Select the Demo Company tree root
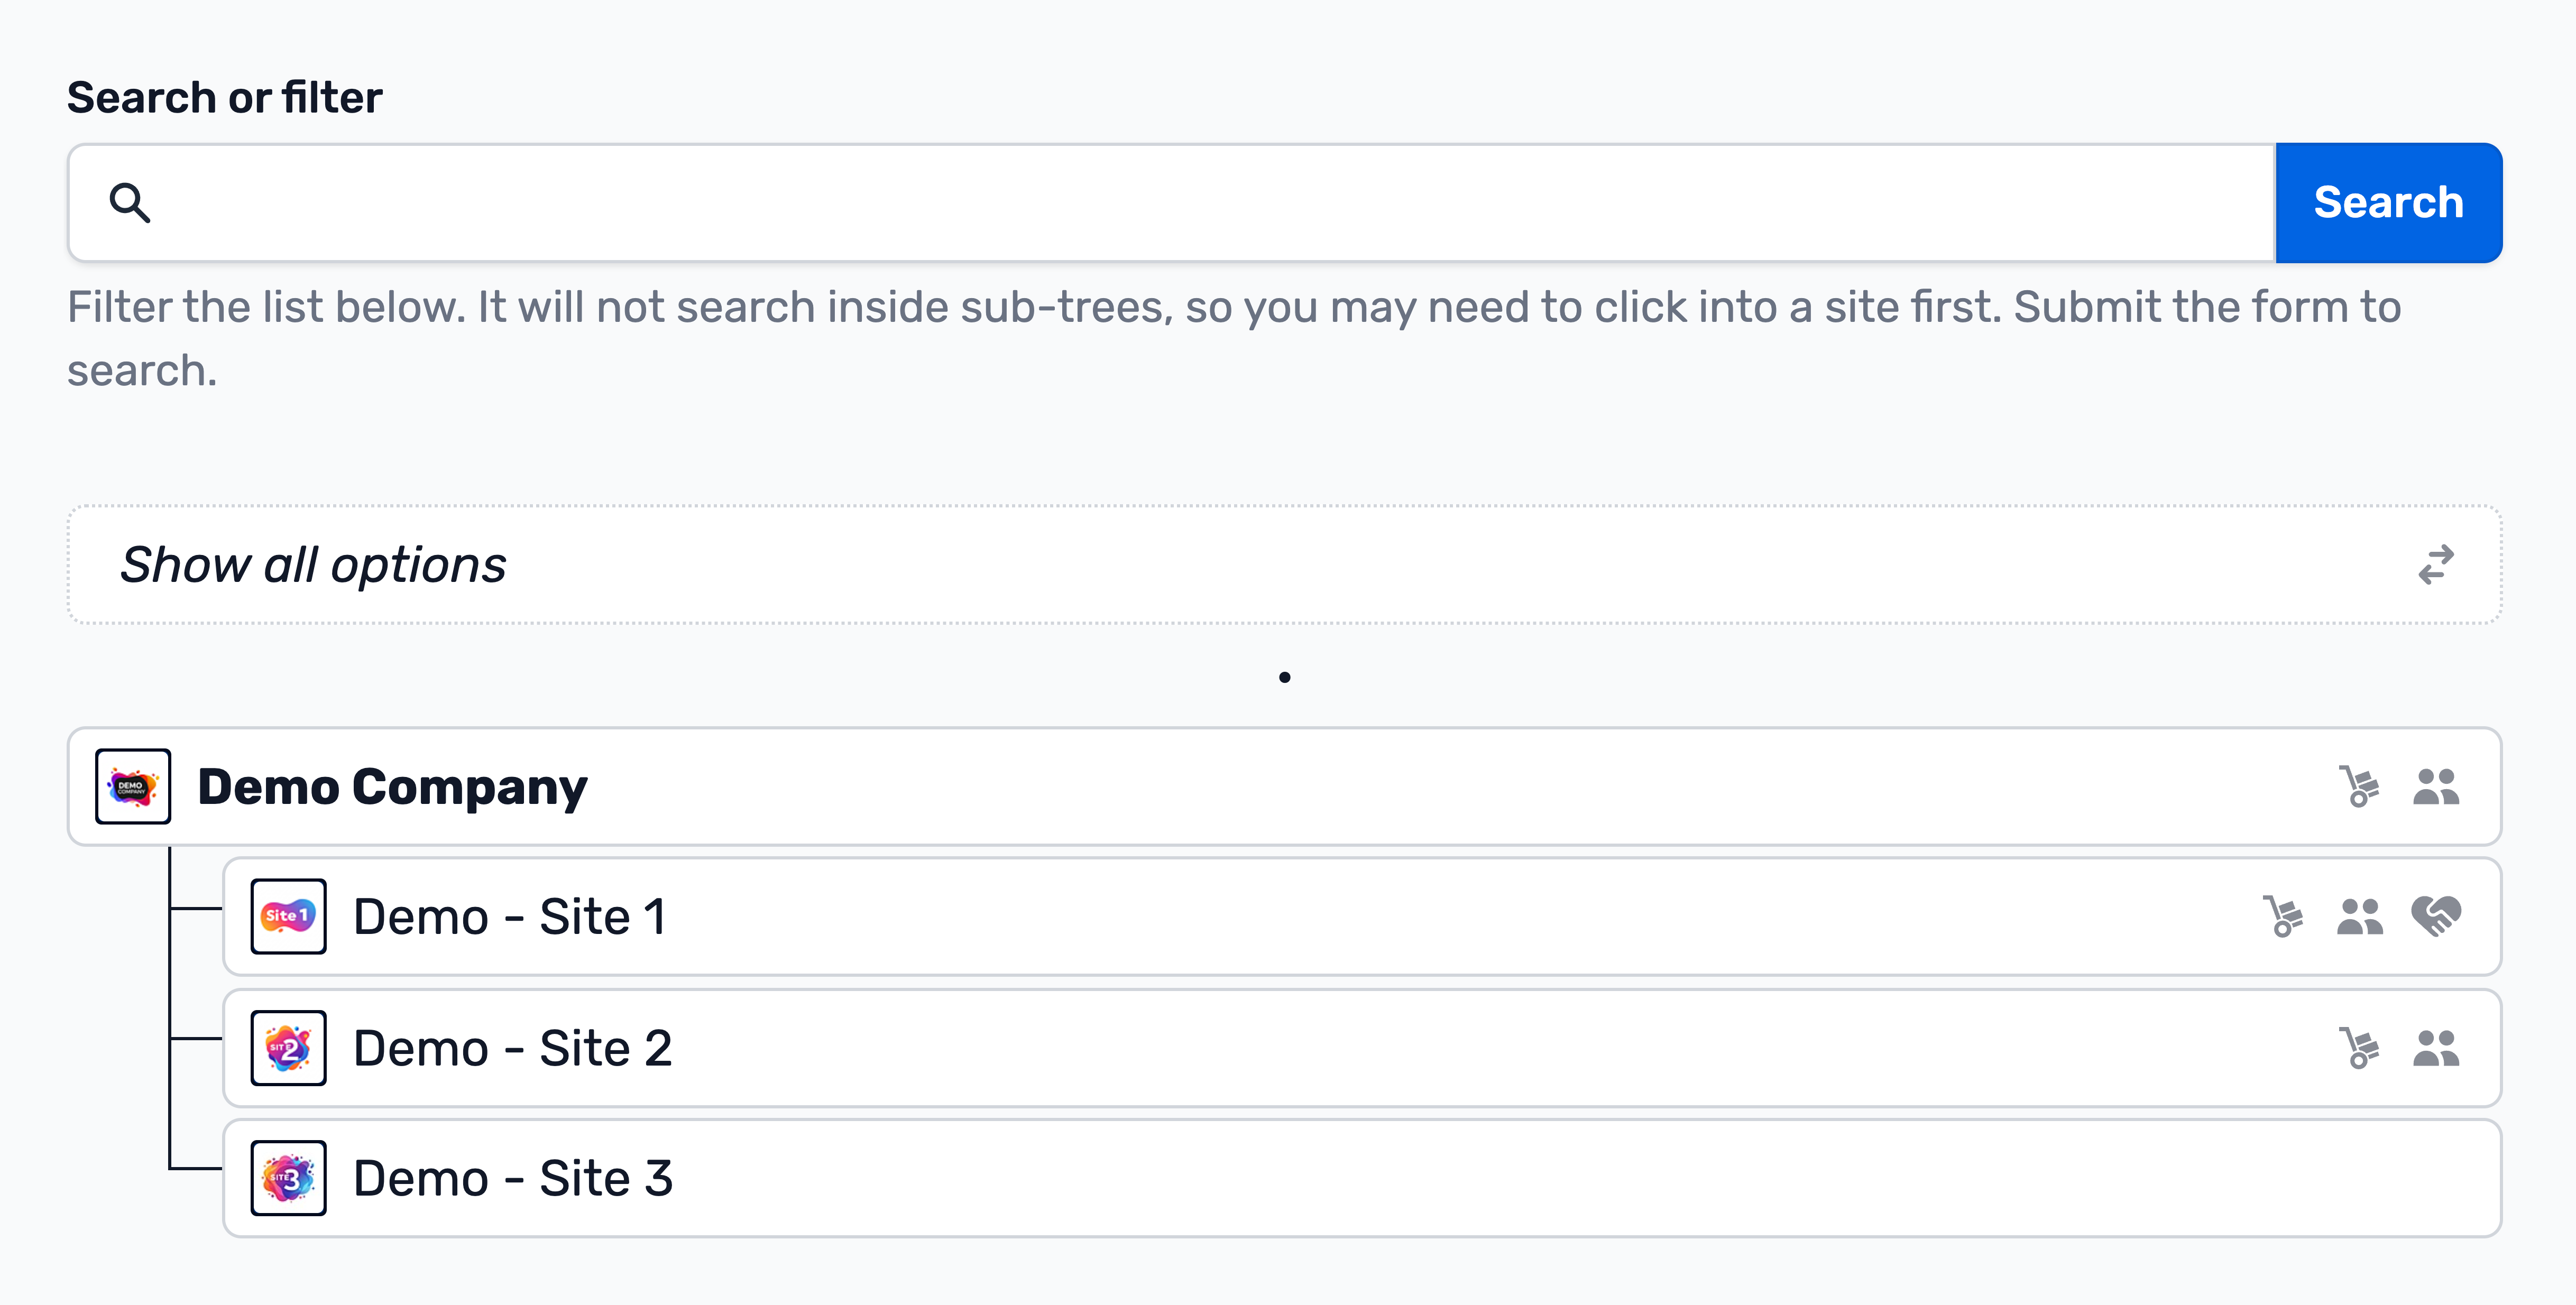This screenshot has height=1305, width=2576. tap(1284, 786)
